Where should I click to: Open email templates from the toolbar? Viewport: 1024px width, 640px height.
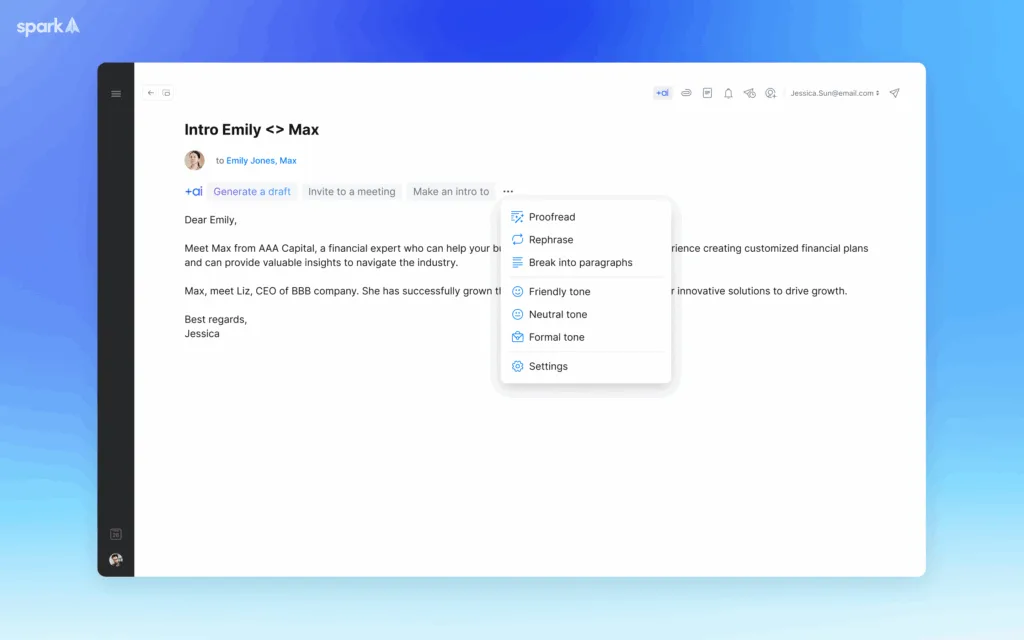(x=707, y=92)
